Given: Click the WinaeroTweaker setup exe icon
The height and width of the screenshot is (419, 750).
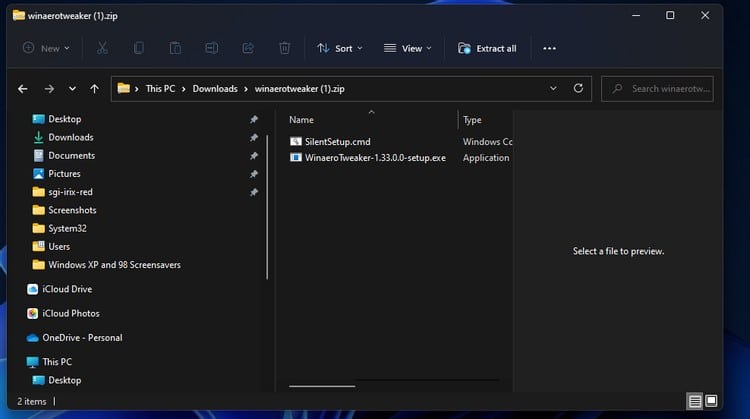Looking at the screenshot, I should pos(296,158).
